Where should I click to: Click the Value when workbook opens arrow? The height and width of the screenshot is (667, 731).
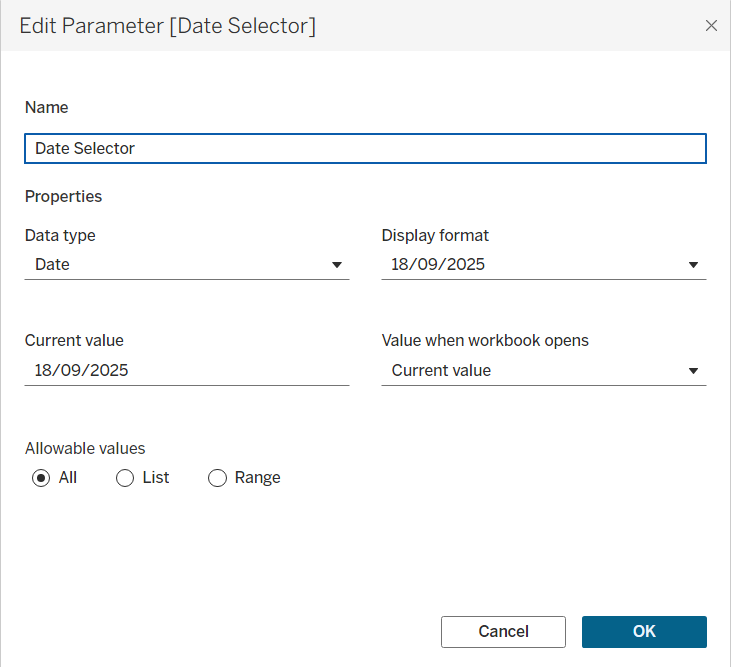click(693, 371)
